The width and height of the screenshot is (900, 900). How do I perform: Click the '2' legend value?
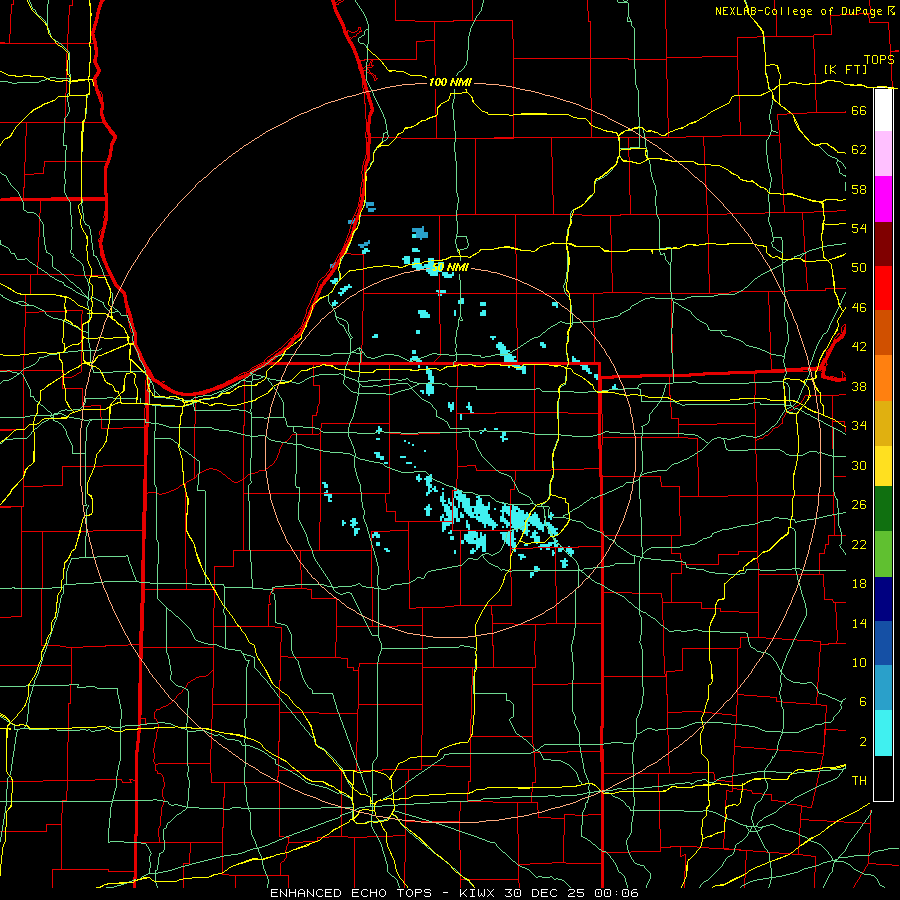click(x=863, y=742)
